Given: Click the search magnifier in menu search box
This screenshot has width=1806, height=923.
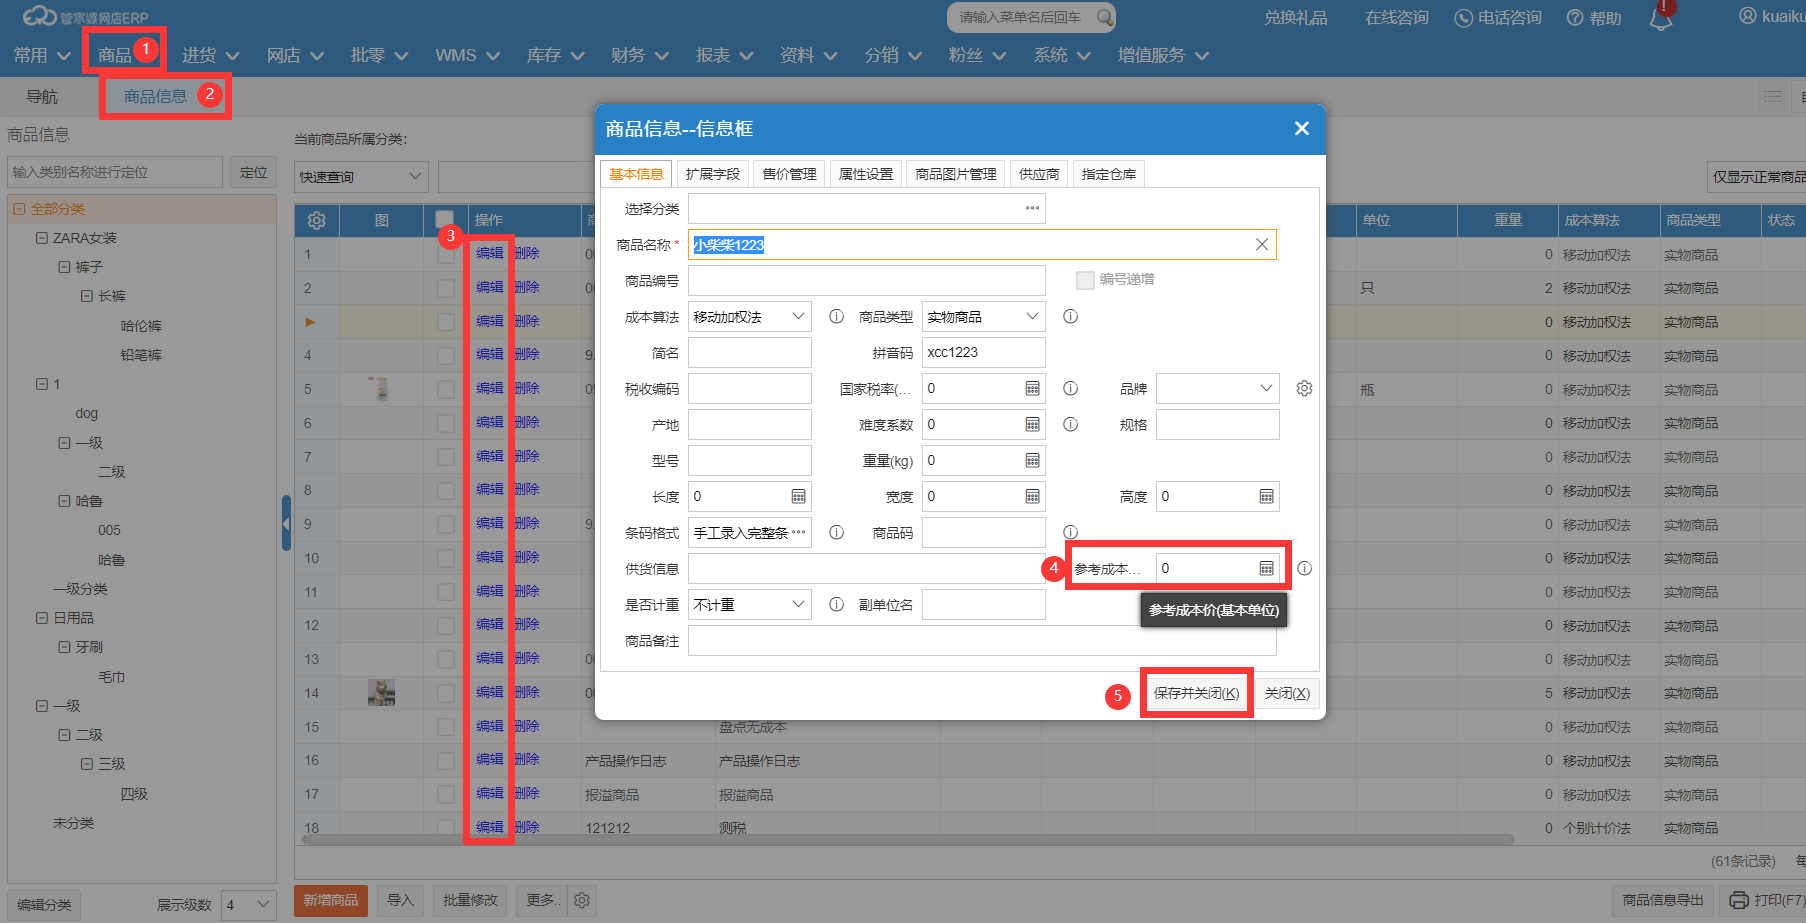Looking at the screenshot, I should pyautogui.click(x=1104, y=17).
